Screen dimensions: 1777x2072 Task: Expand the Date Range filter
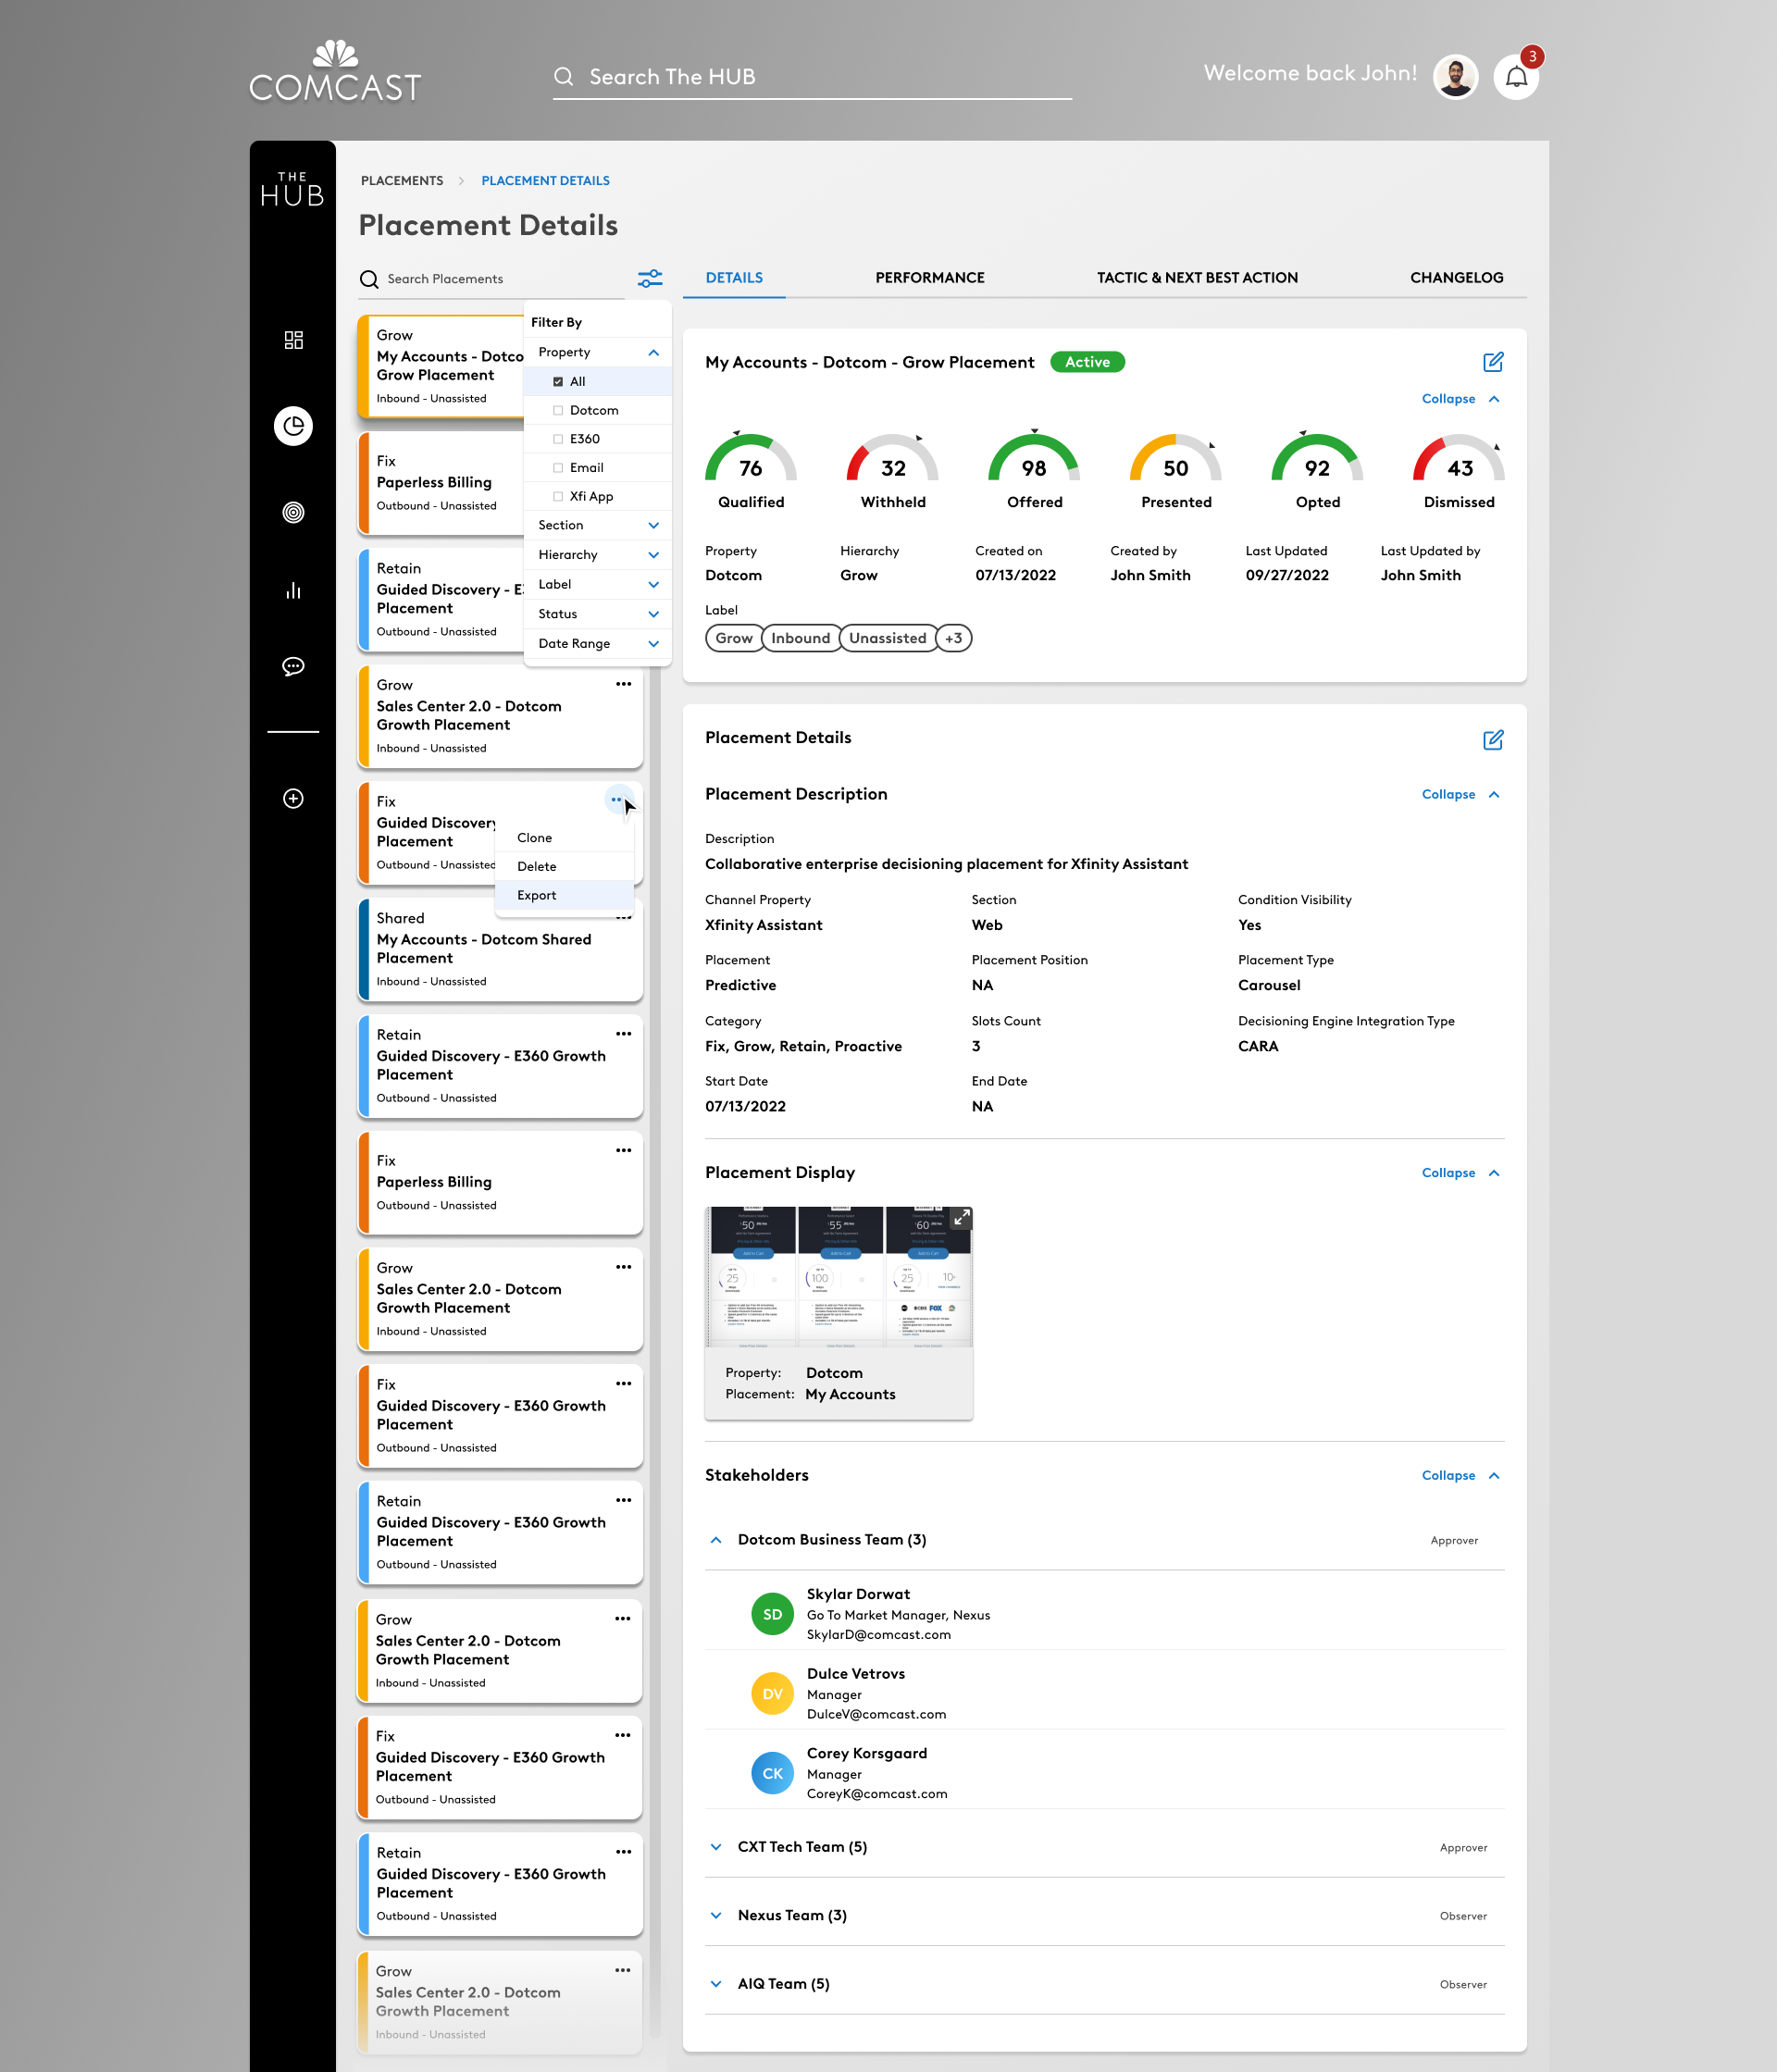[597, 643]
